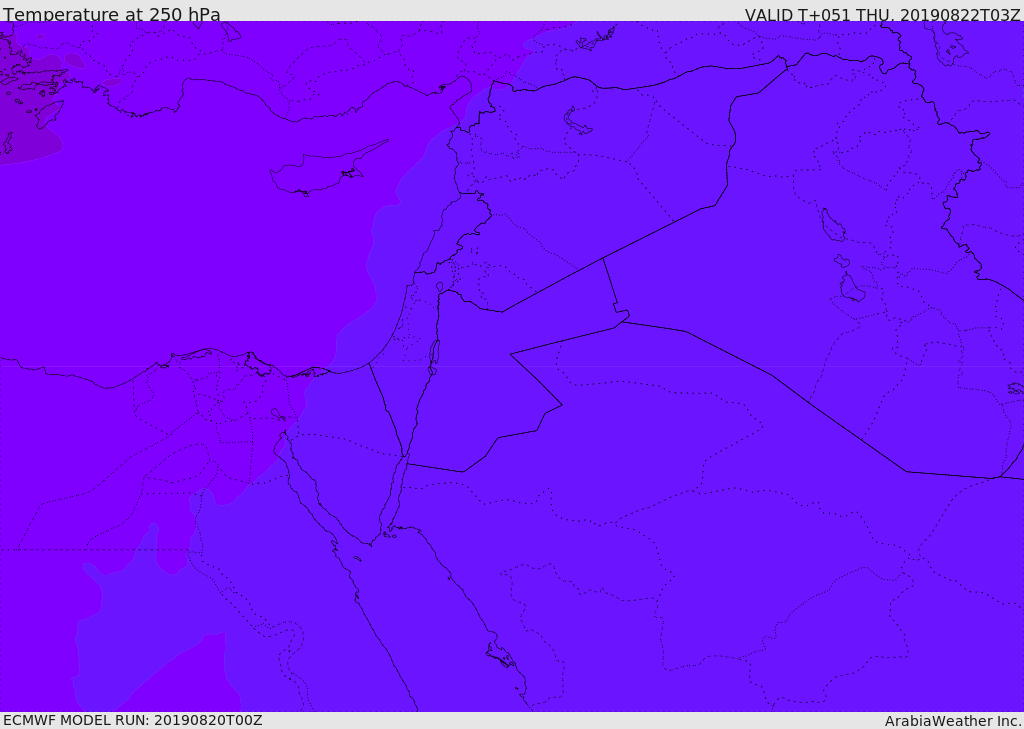Click the 'VALID T+051 THU. 20190822T03Z' timestamp

[882, 14]
